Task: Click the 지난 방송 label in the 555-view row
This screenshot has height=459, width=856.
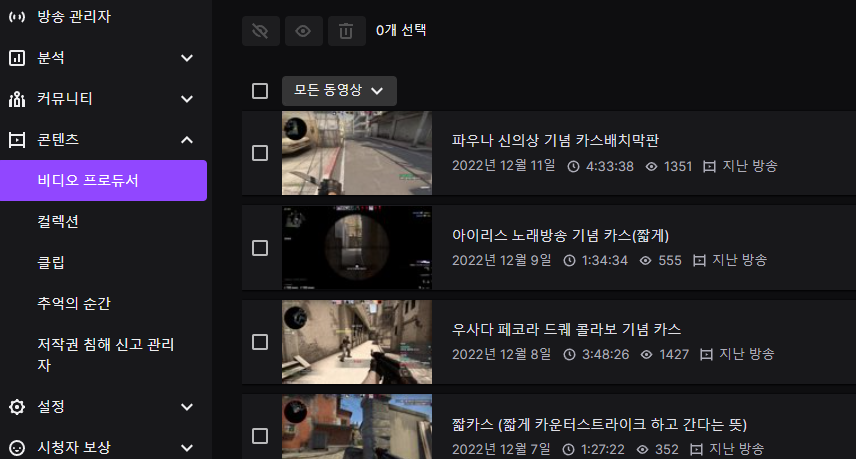Action: 740,260
